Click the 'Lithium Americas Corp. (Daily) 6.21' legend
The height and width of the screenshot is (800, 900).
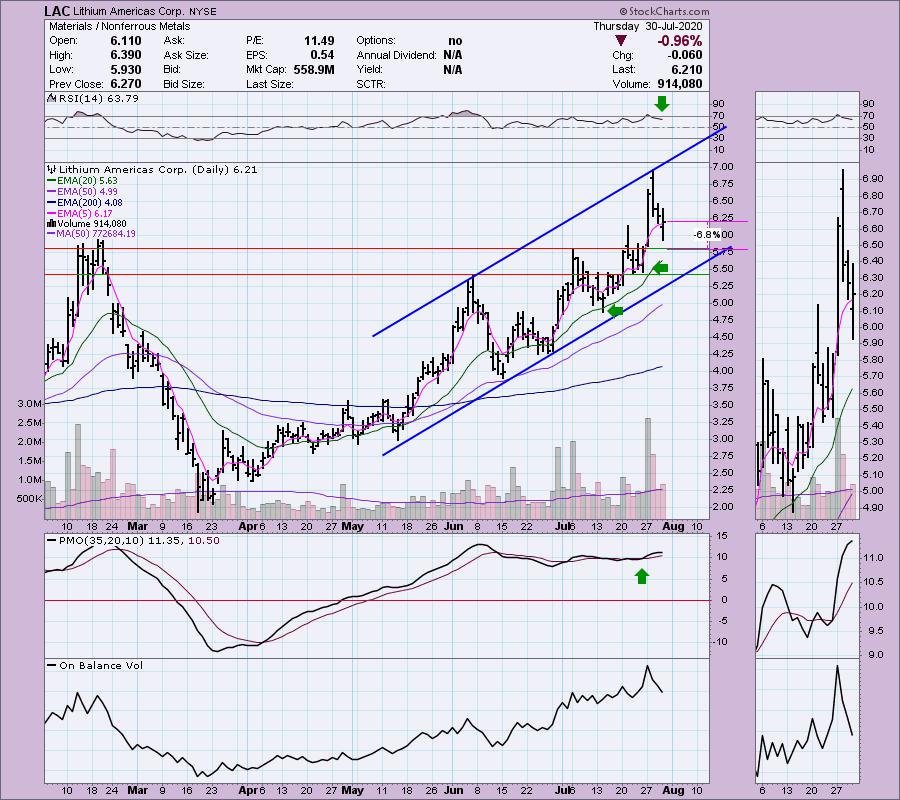coord(158,170)
